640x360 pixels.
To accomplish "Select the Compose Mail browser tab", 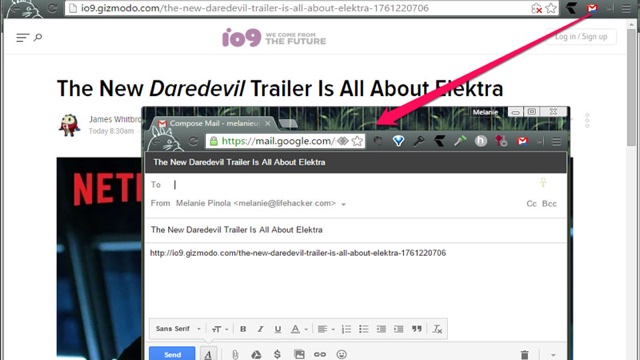I will (x=213, y=123).
